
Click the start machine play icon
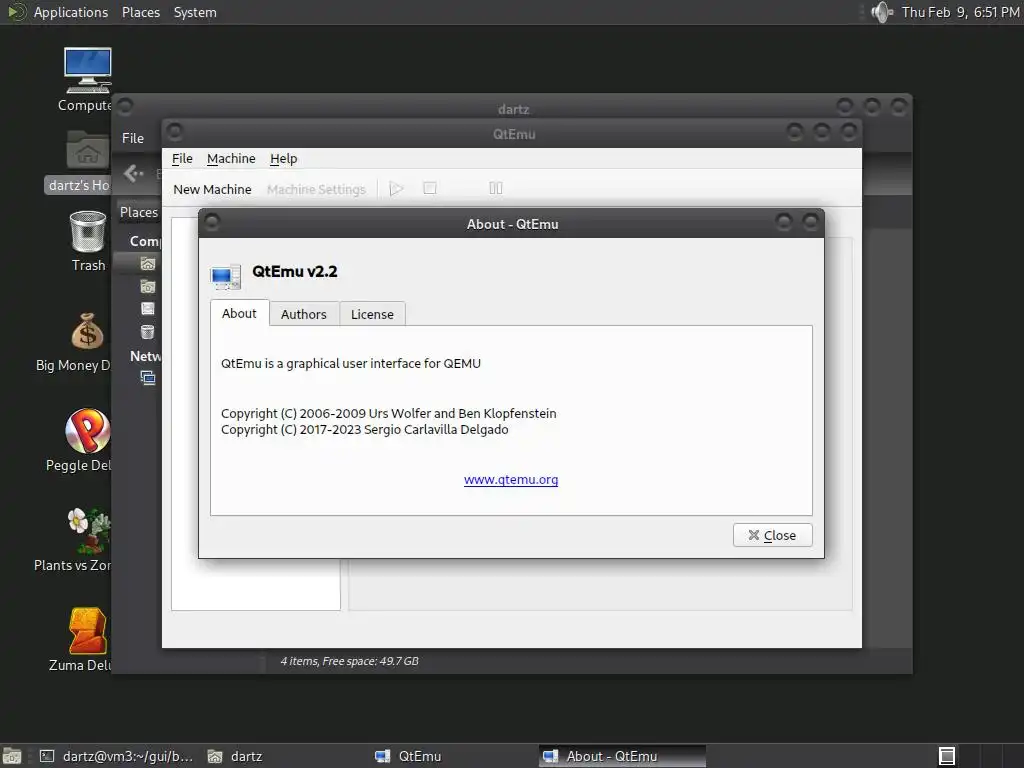tap(396, 189)
